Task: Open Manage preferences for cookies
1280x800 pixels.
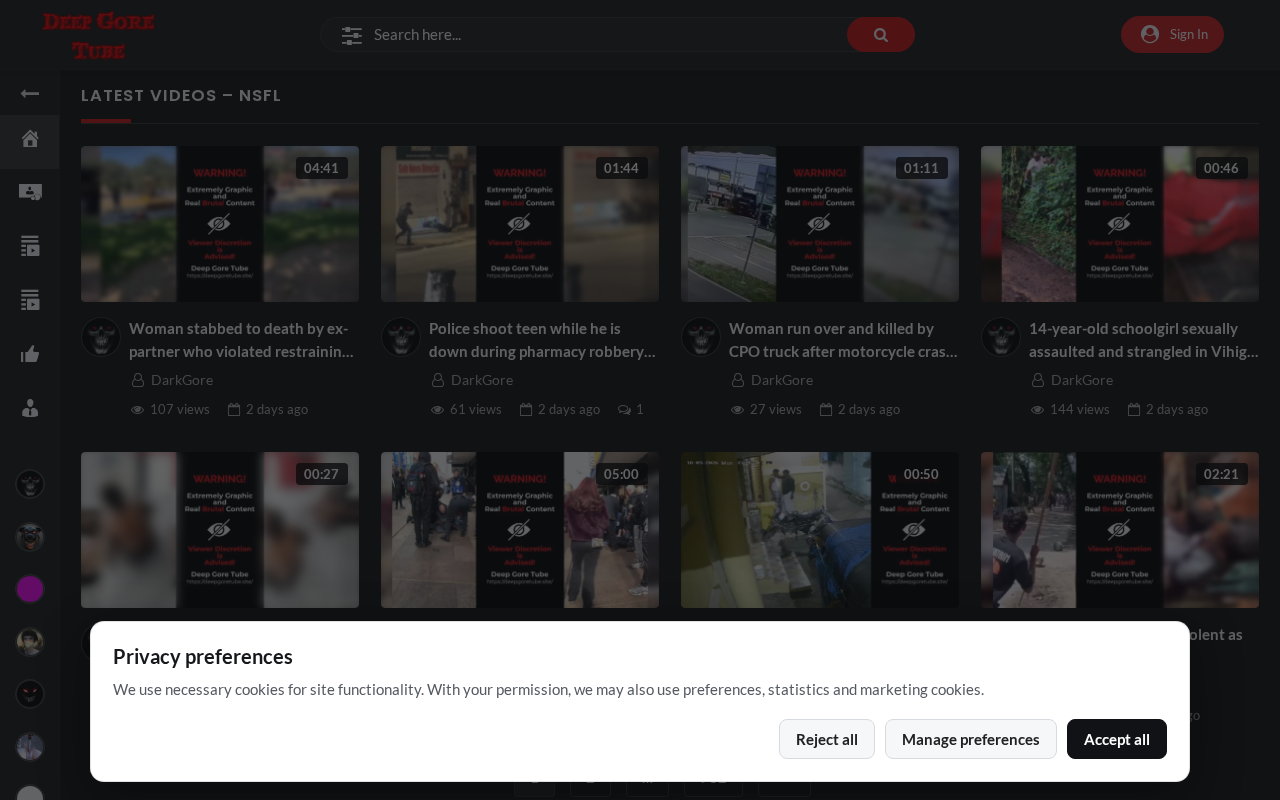Action: tap(971, 739)
